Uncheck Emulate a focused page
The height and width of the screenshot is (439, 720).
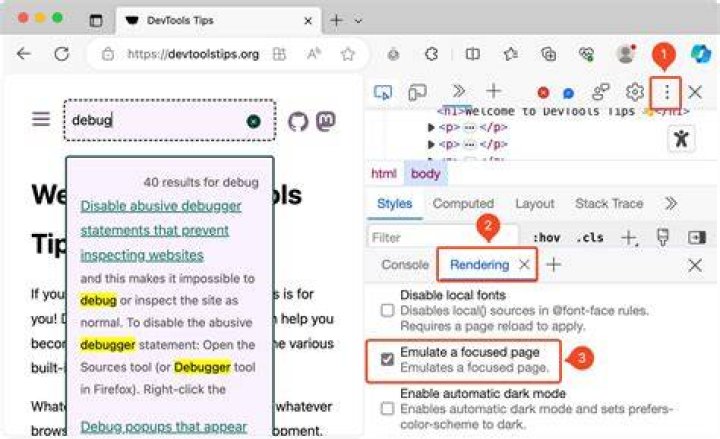[x=387, y=360]
